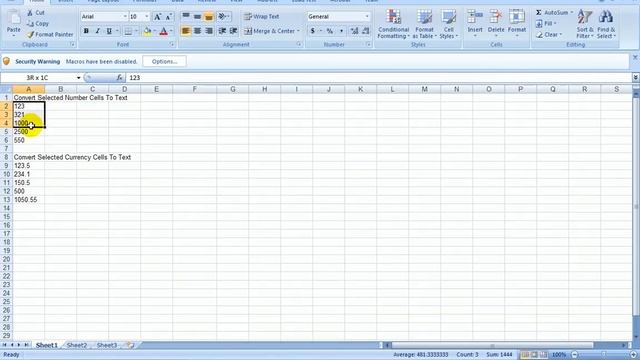Image resolution: width=640 pixels, height=360 pixels.
Task: Toggle Wrap Text for selection
Action: tap(262, 17)
